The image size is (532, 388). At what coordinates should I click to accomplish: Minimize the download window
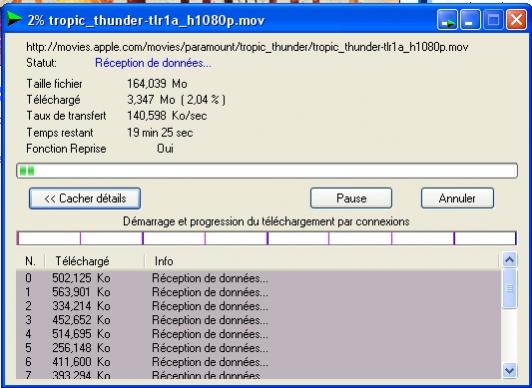tap(470, 20)
